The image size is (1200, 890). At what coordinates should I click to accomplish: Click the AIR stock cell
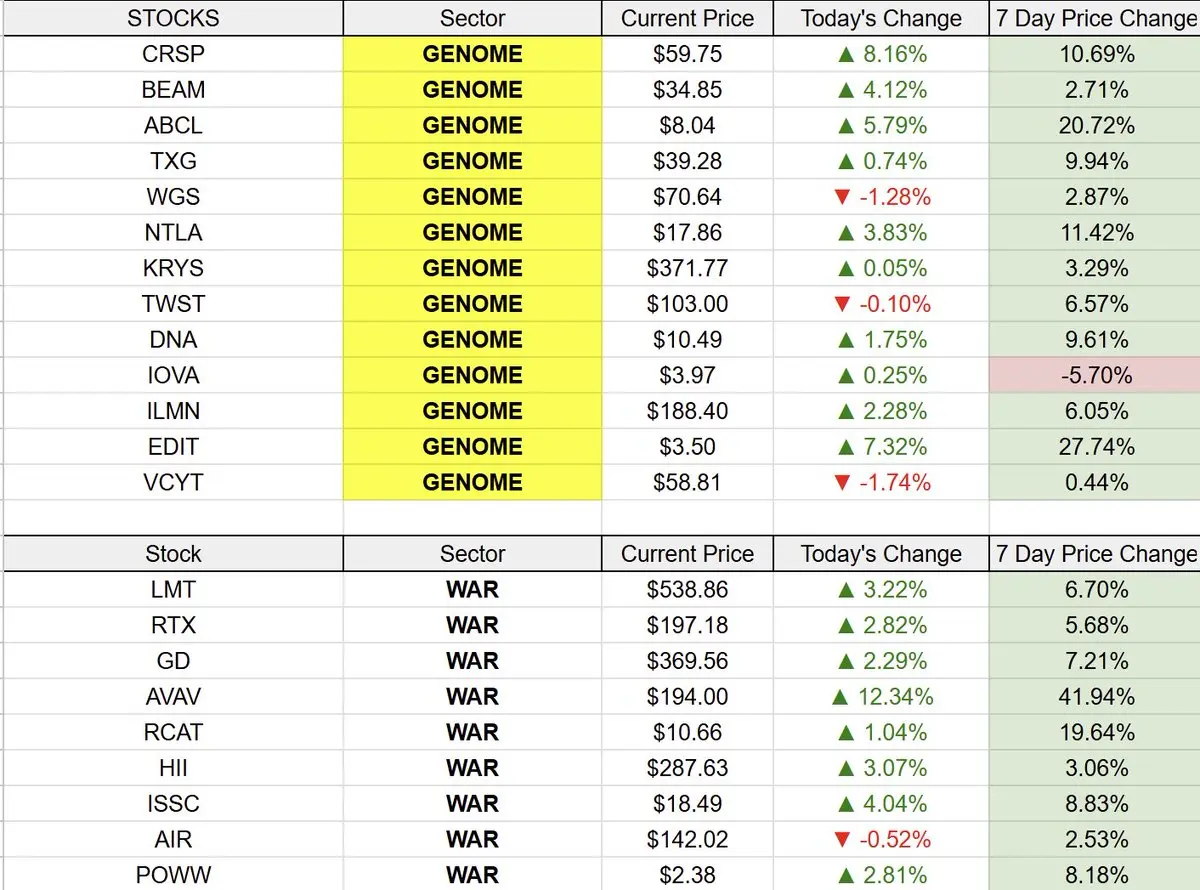point(173,840)
